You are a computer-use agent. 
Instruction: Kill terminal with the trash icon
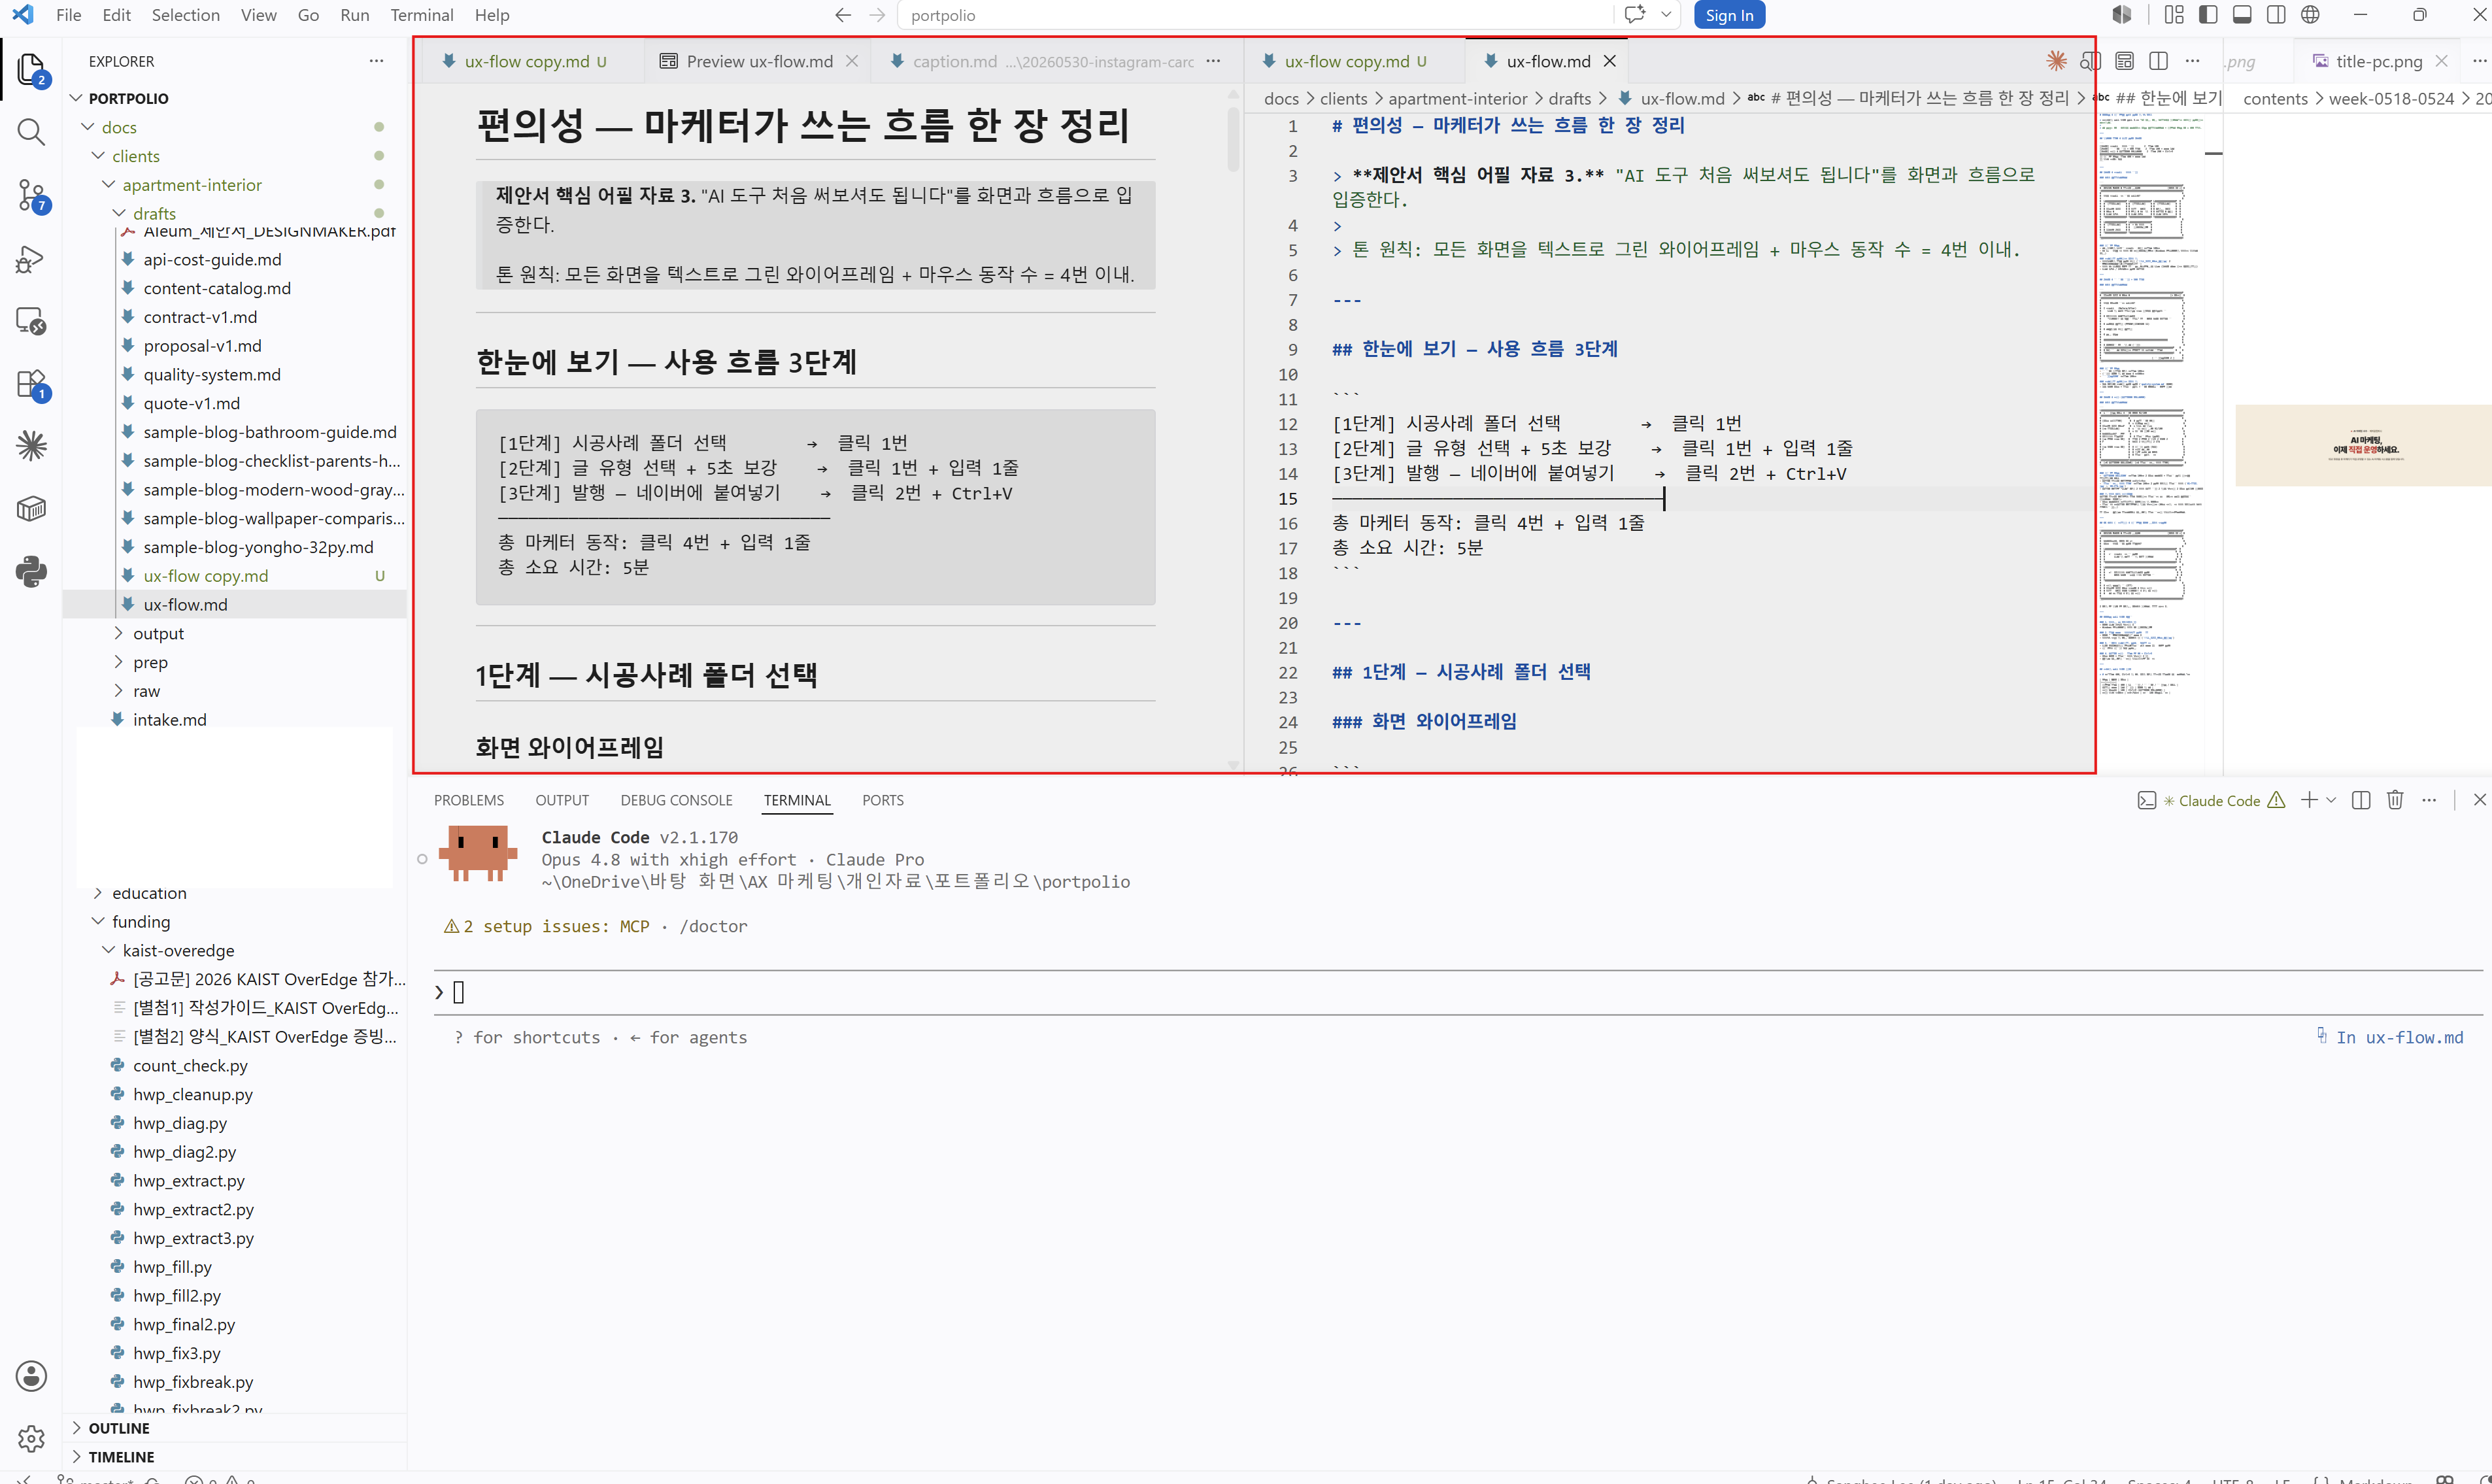click(2395, 800)
